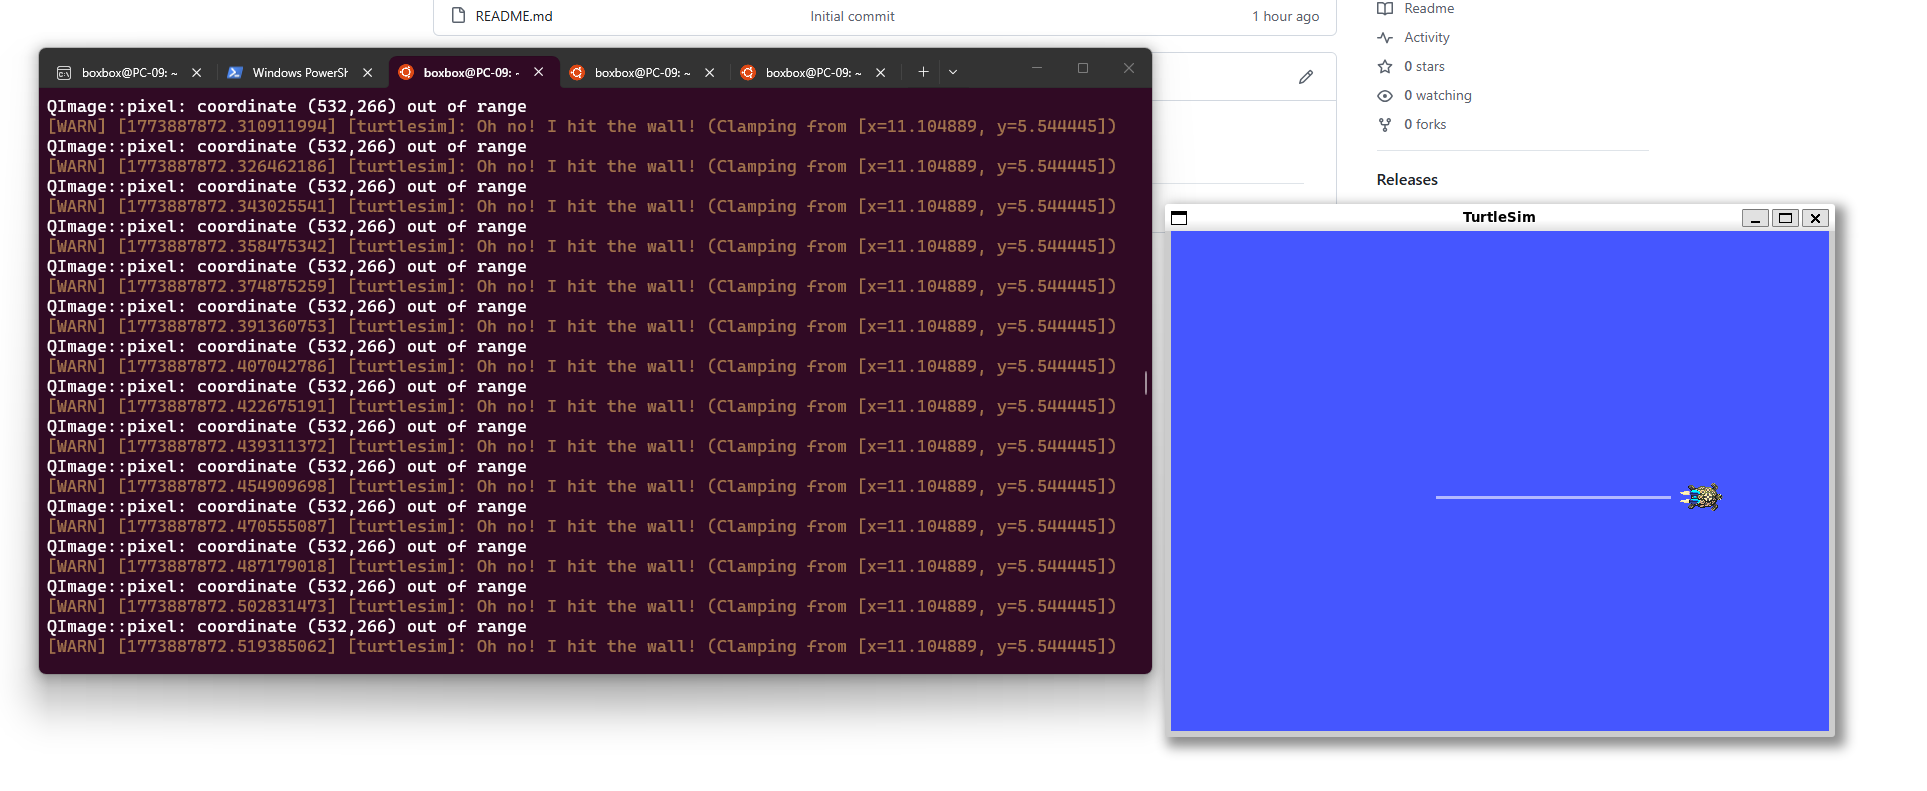The width and height of the screenshot is (1927, 791).
Task: Close the terminal window
Action: (x=1129, y=68)
